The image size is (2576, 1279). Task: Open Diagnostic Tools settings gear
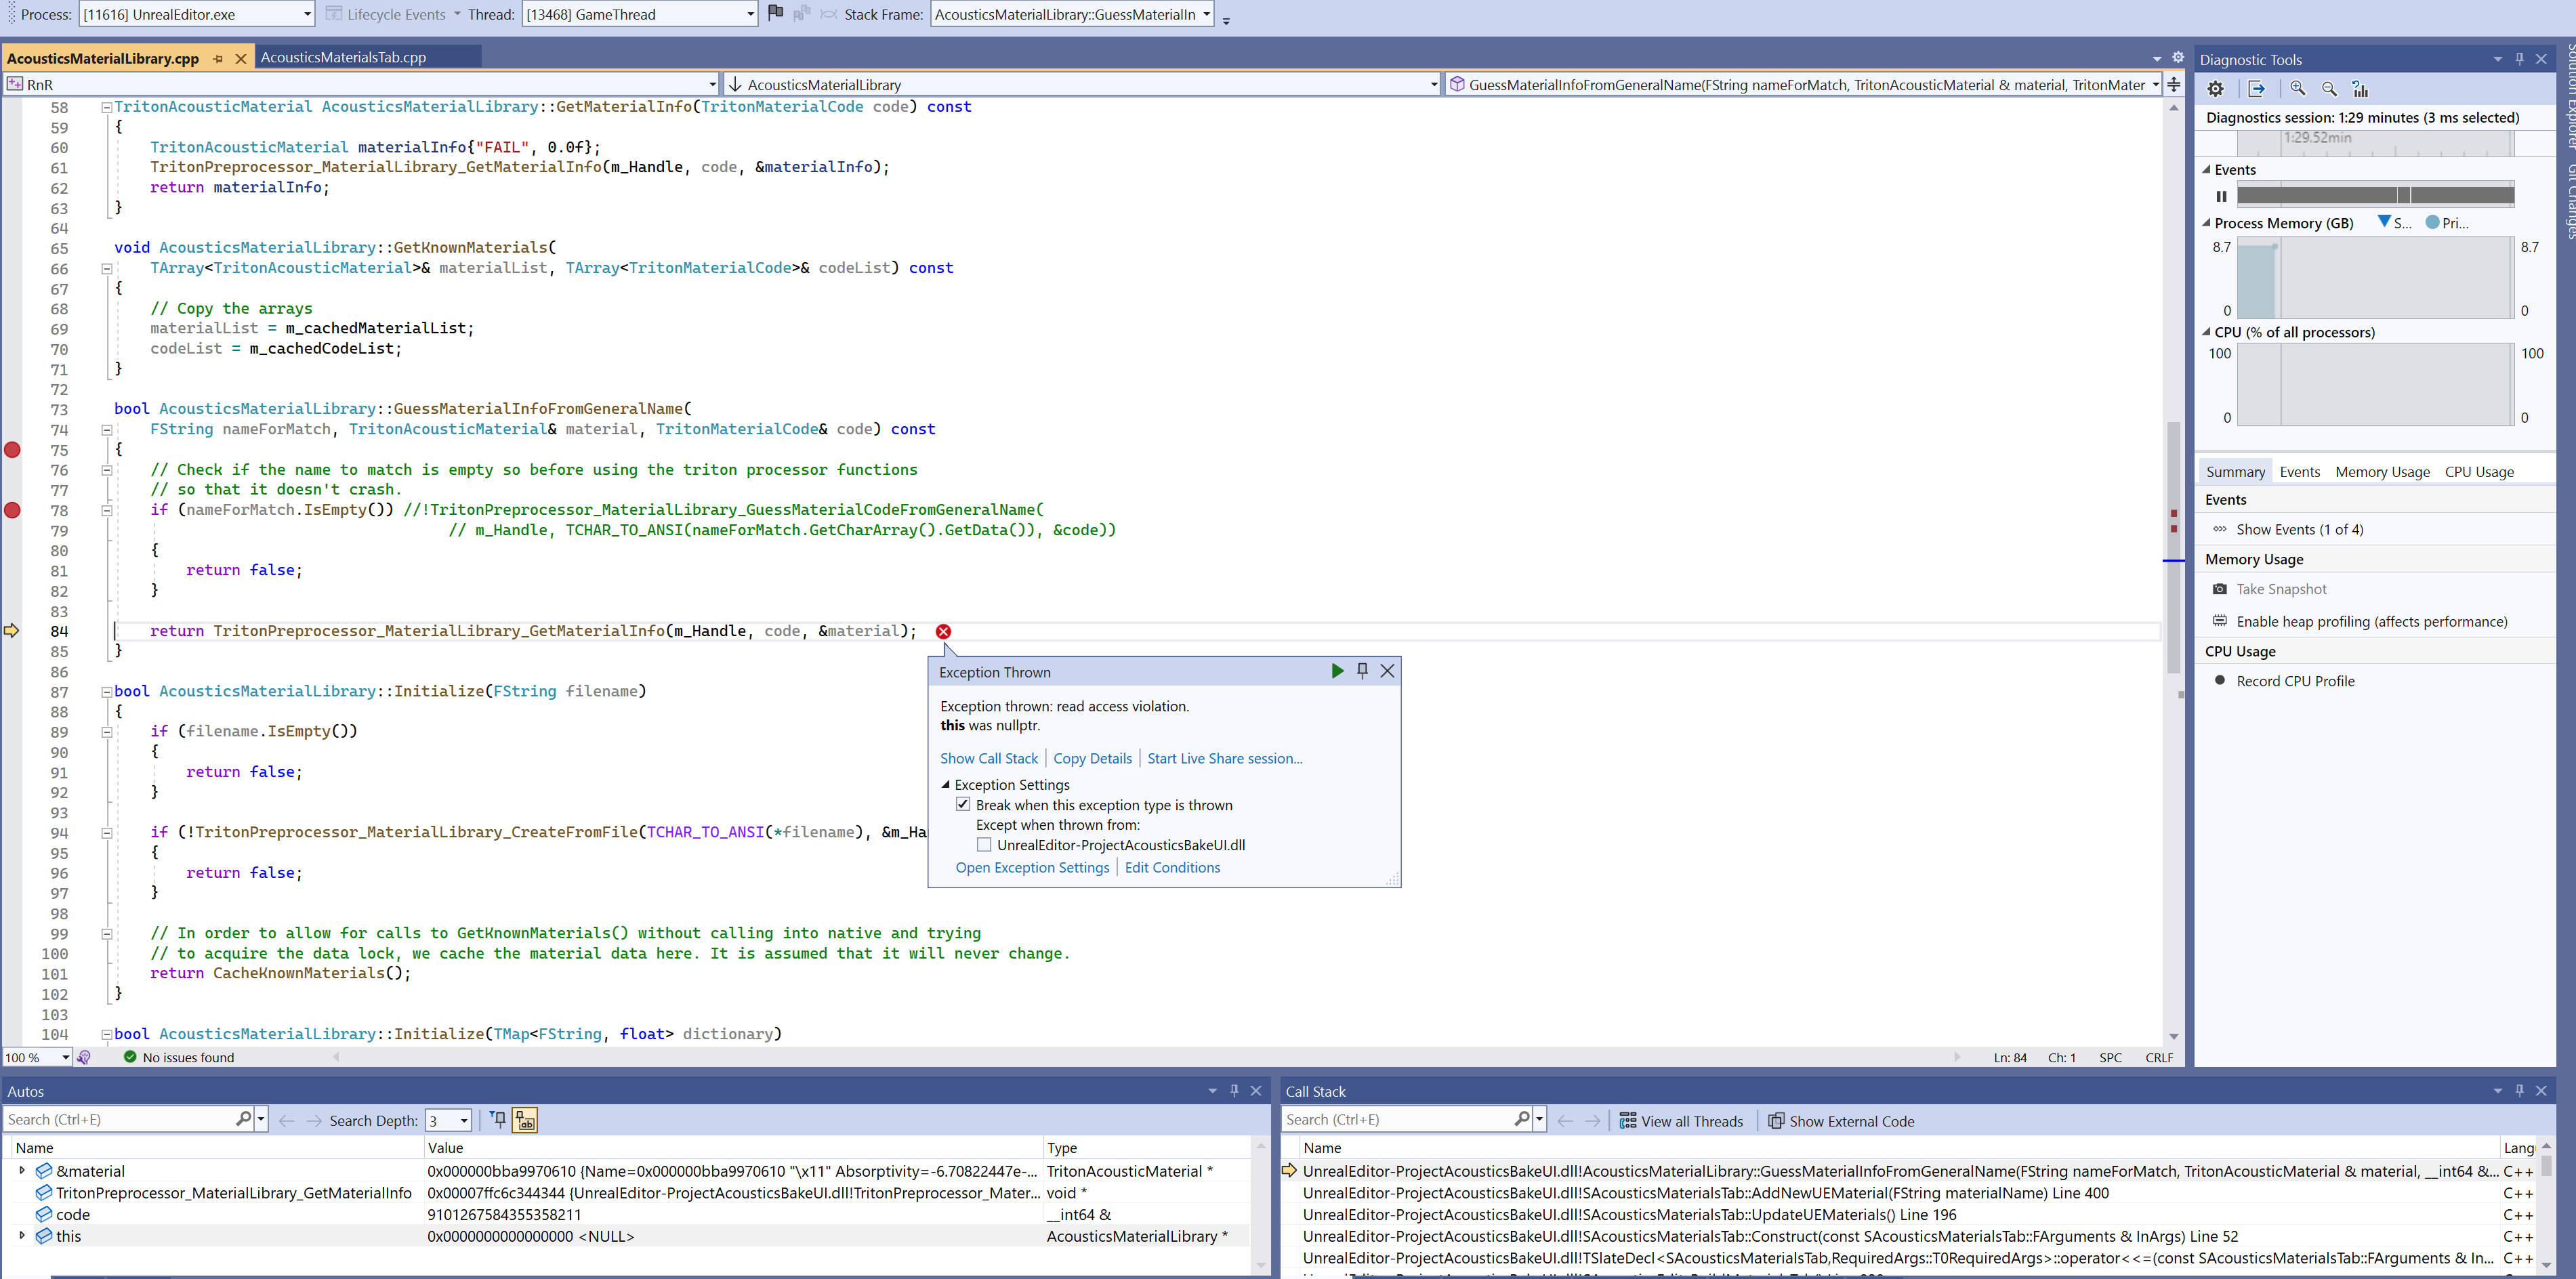coord(2216,89)
